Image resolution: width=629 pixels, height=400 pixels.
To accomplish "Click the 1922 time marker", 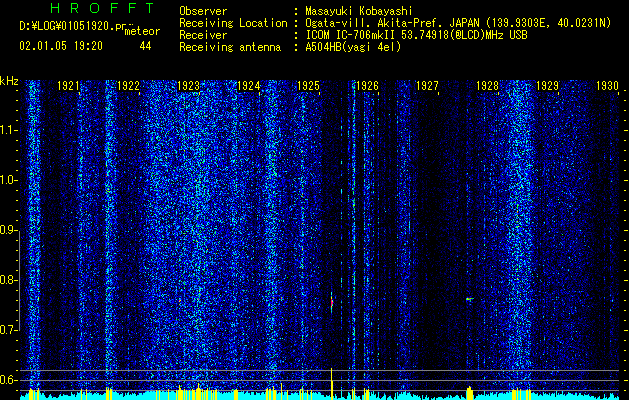I will 128,85.
